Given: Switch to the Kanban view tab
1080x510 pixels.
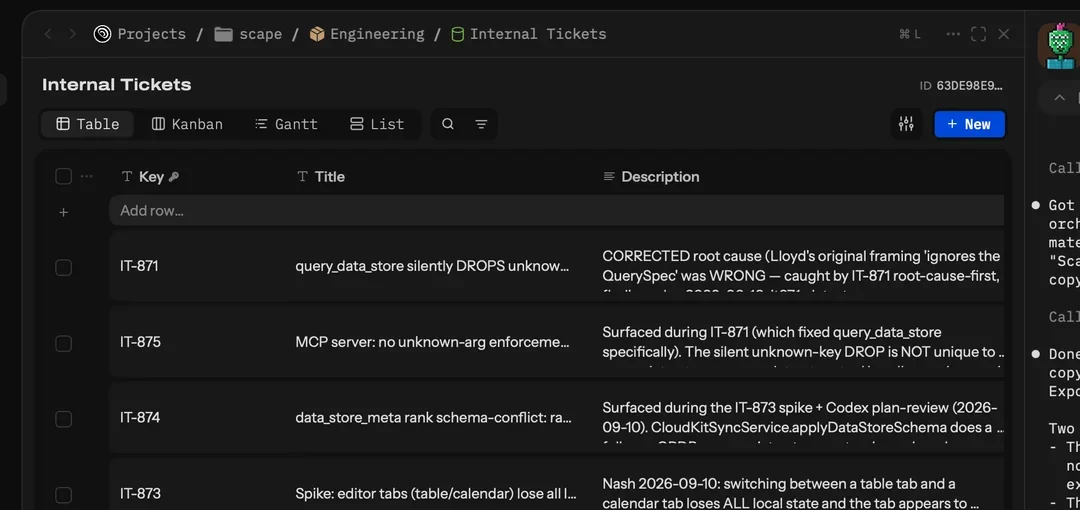Looking at the screenshot, I should (187, 124).
